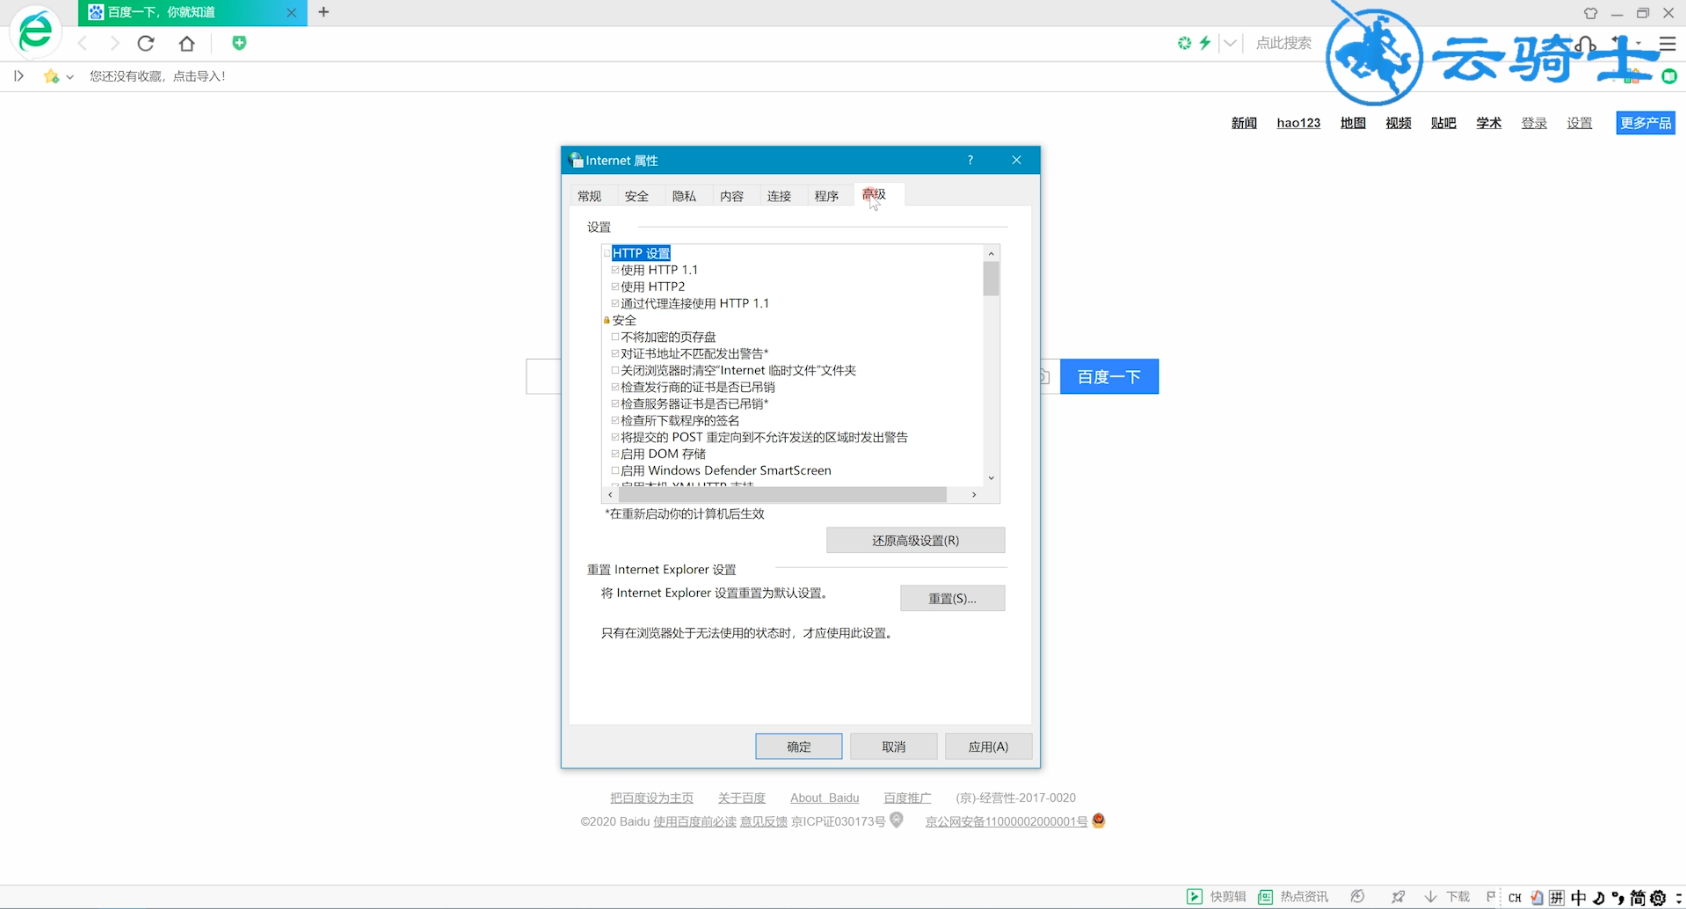Toggle 对证书地址不匹配发出警告 checkbox
The height and width of the screenshot is (909, 1686).
(x=615, y=354)
